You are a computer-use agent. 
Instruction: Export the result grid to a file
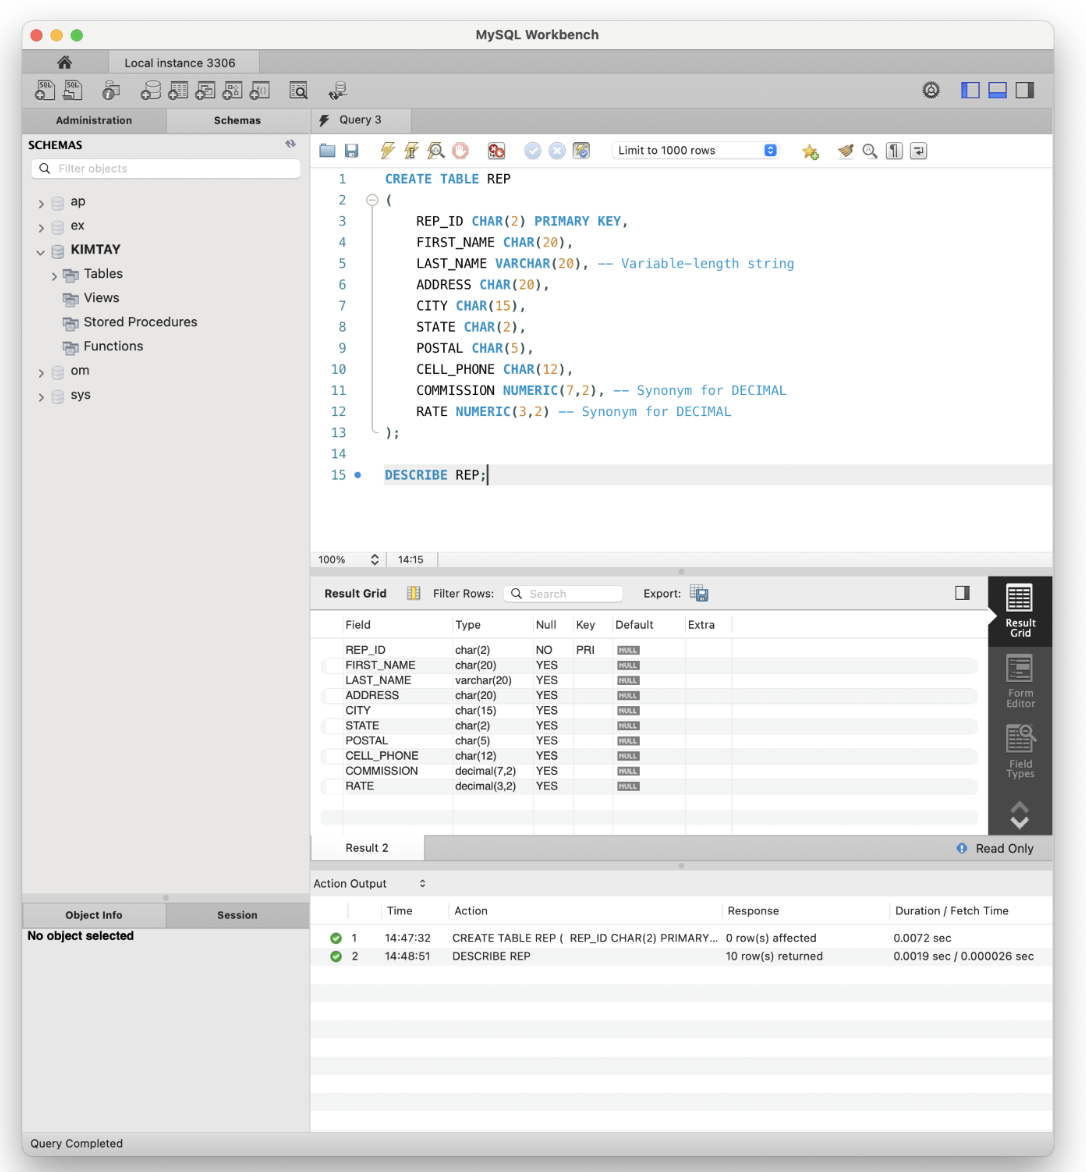[x=699, y=593]
